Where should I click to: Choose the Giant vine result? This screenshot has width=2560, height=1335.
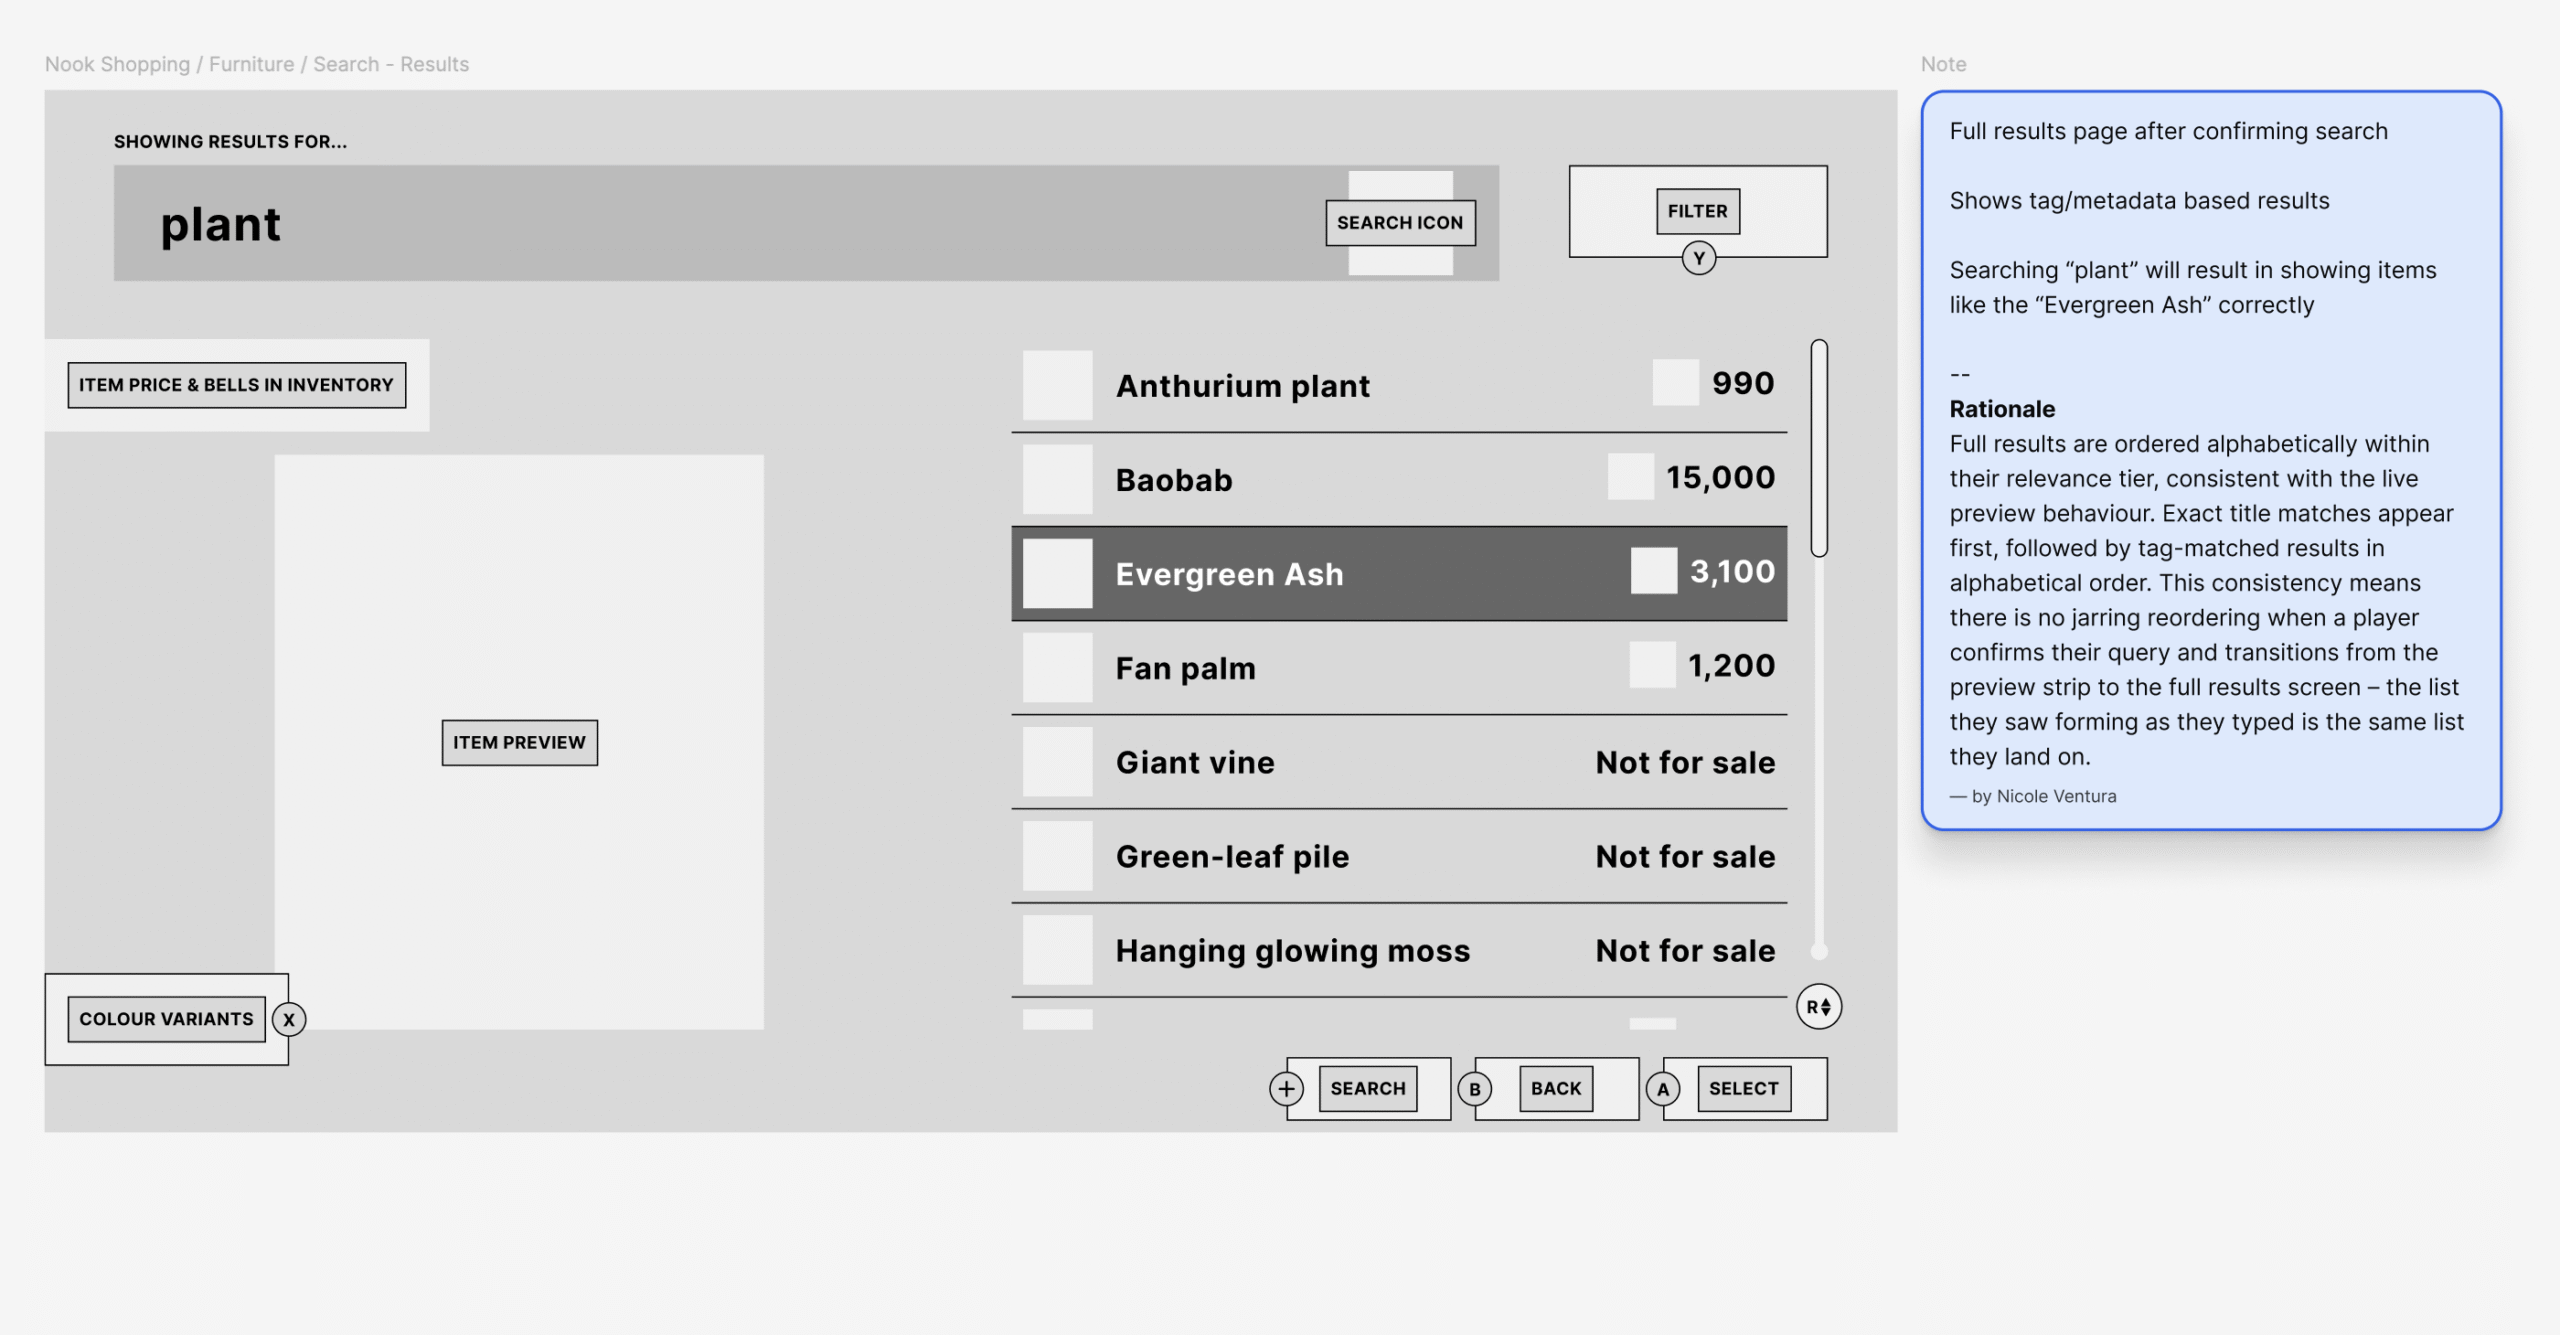click(x=1398, y=762)
